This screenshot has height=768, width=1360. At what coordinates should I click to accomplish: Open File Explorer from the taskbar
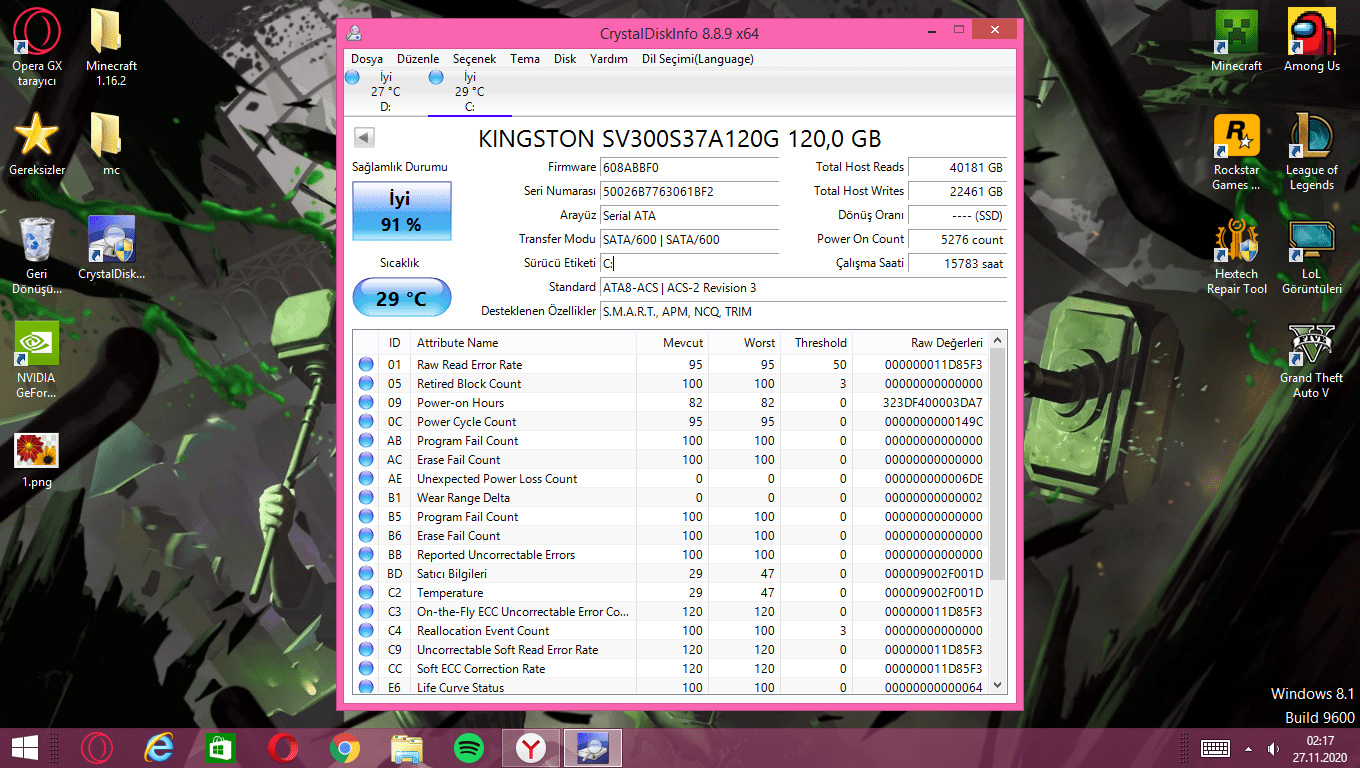pyautogui.click(x=407, y=748)
